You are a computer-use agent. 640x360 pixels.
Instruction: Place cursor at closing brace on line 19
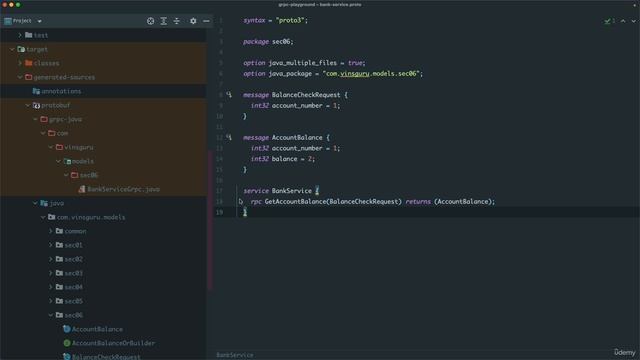[245, 212]
